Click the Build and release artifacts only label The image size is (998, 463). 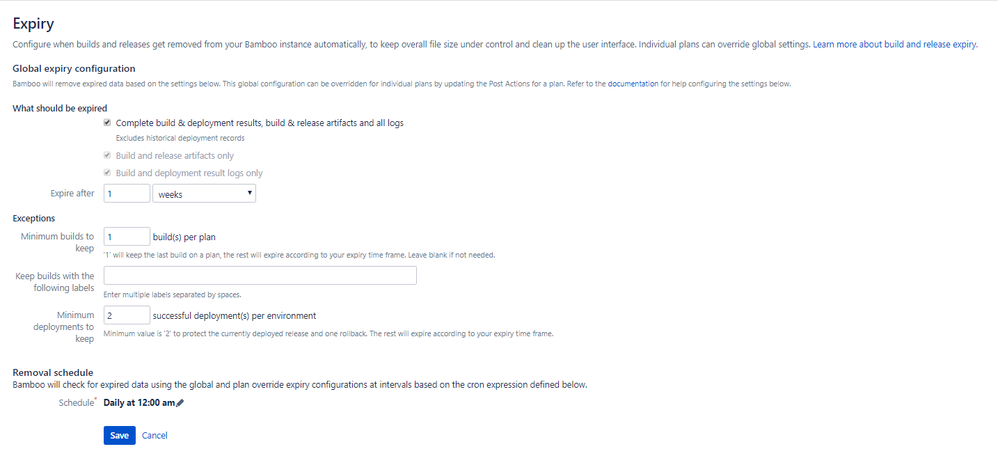click(174, 155)
